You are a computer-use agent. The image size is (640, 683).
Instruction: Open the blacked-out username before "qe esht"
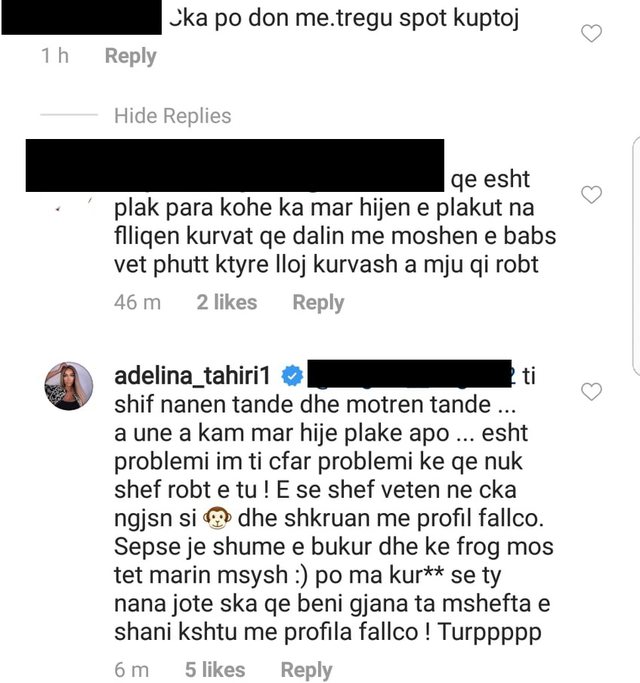tap(235, 166)
